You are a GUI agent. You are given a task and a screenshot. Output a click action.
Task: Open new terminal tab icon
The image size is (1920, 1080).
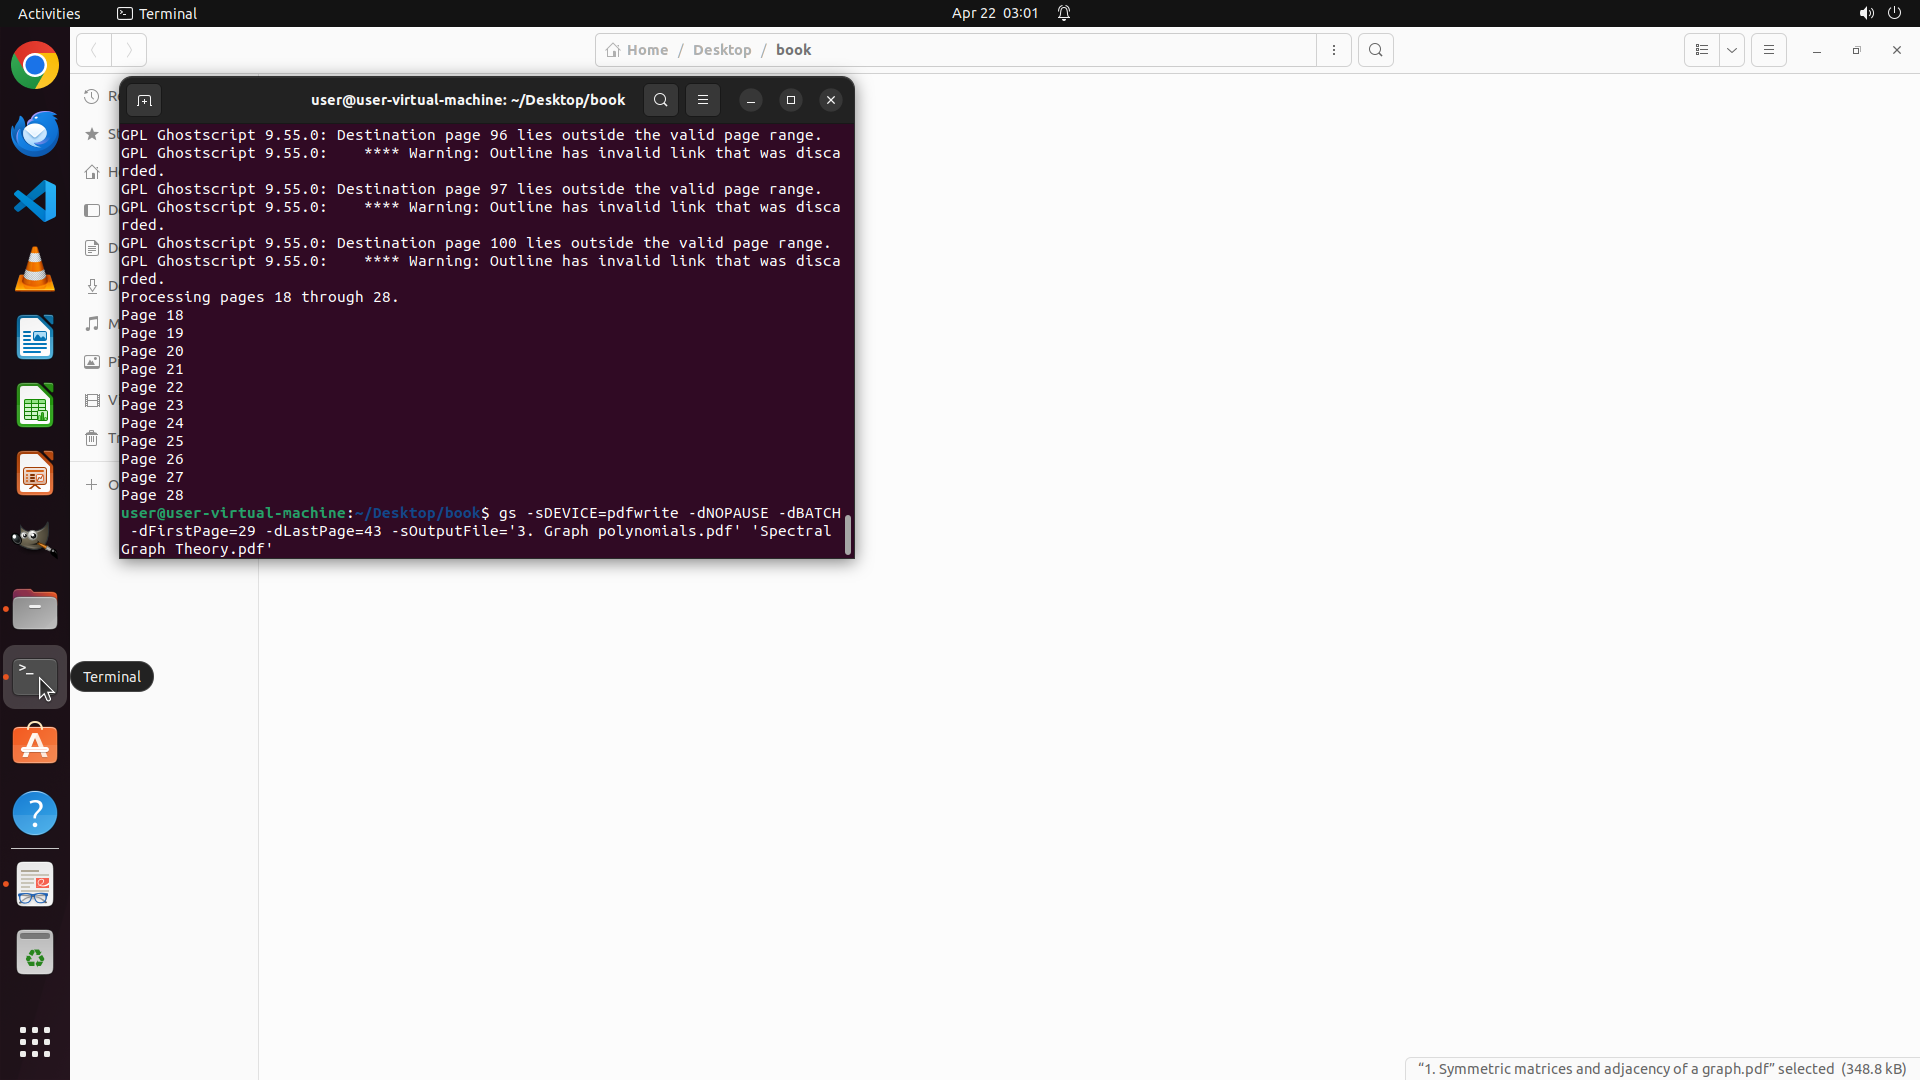[x=144, y=100]
